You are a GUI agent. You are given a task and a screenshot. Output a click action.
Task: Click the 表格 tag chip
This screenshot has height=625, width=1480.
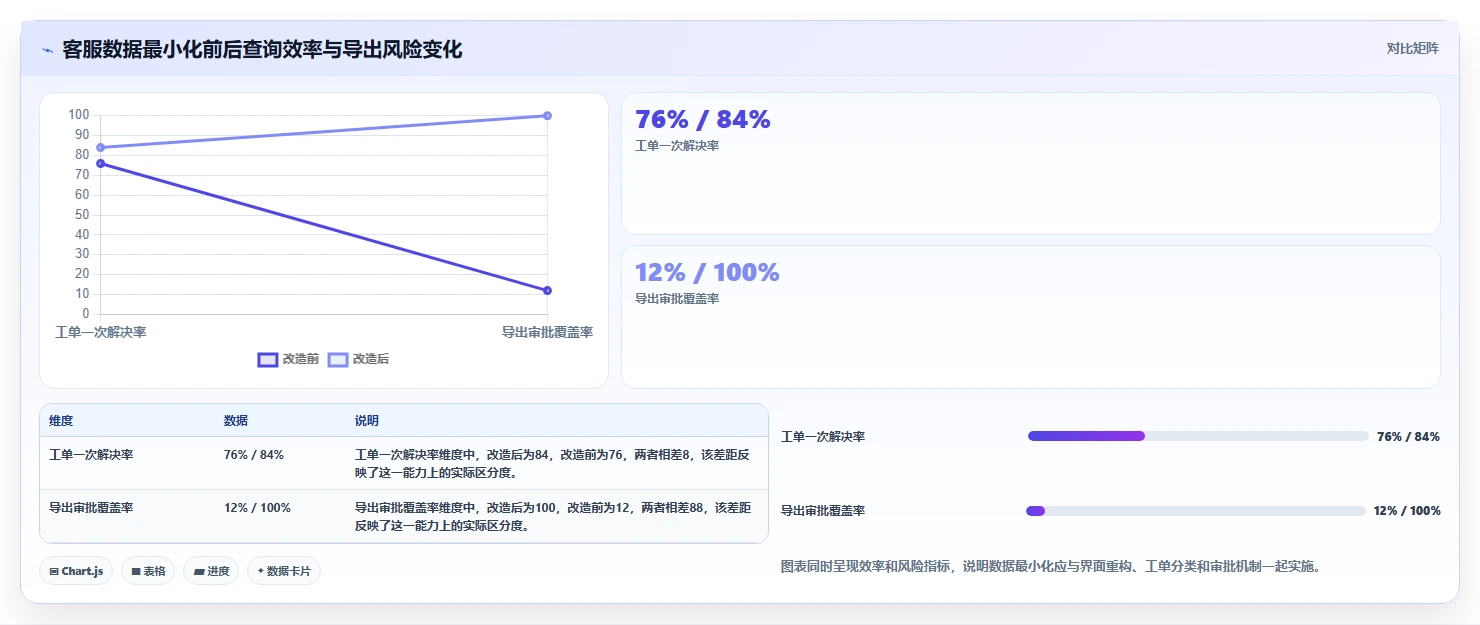point(148,571)
